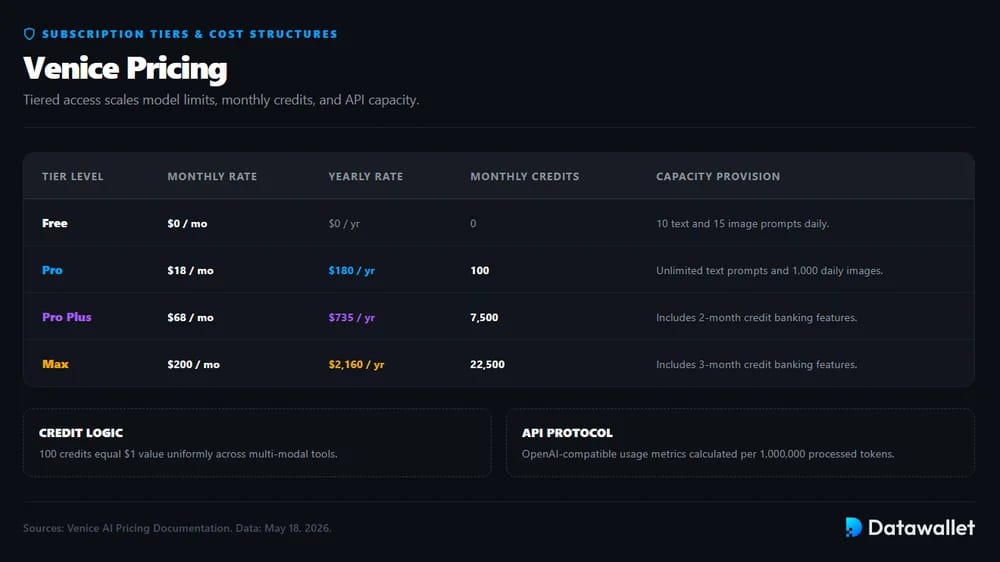Click the 100 credits equal $1 description
Image resolution: width=1000 pixels, height=562 pixels.
[188, 454]
